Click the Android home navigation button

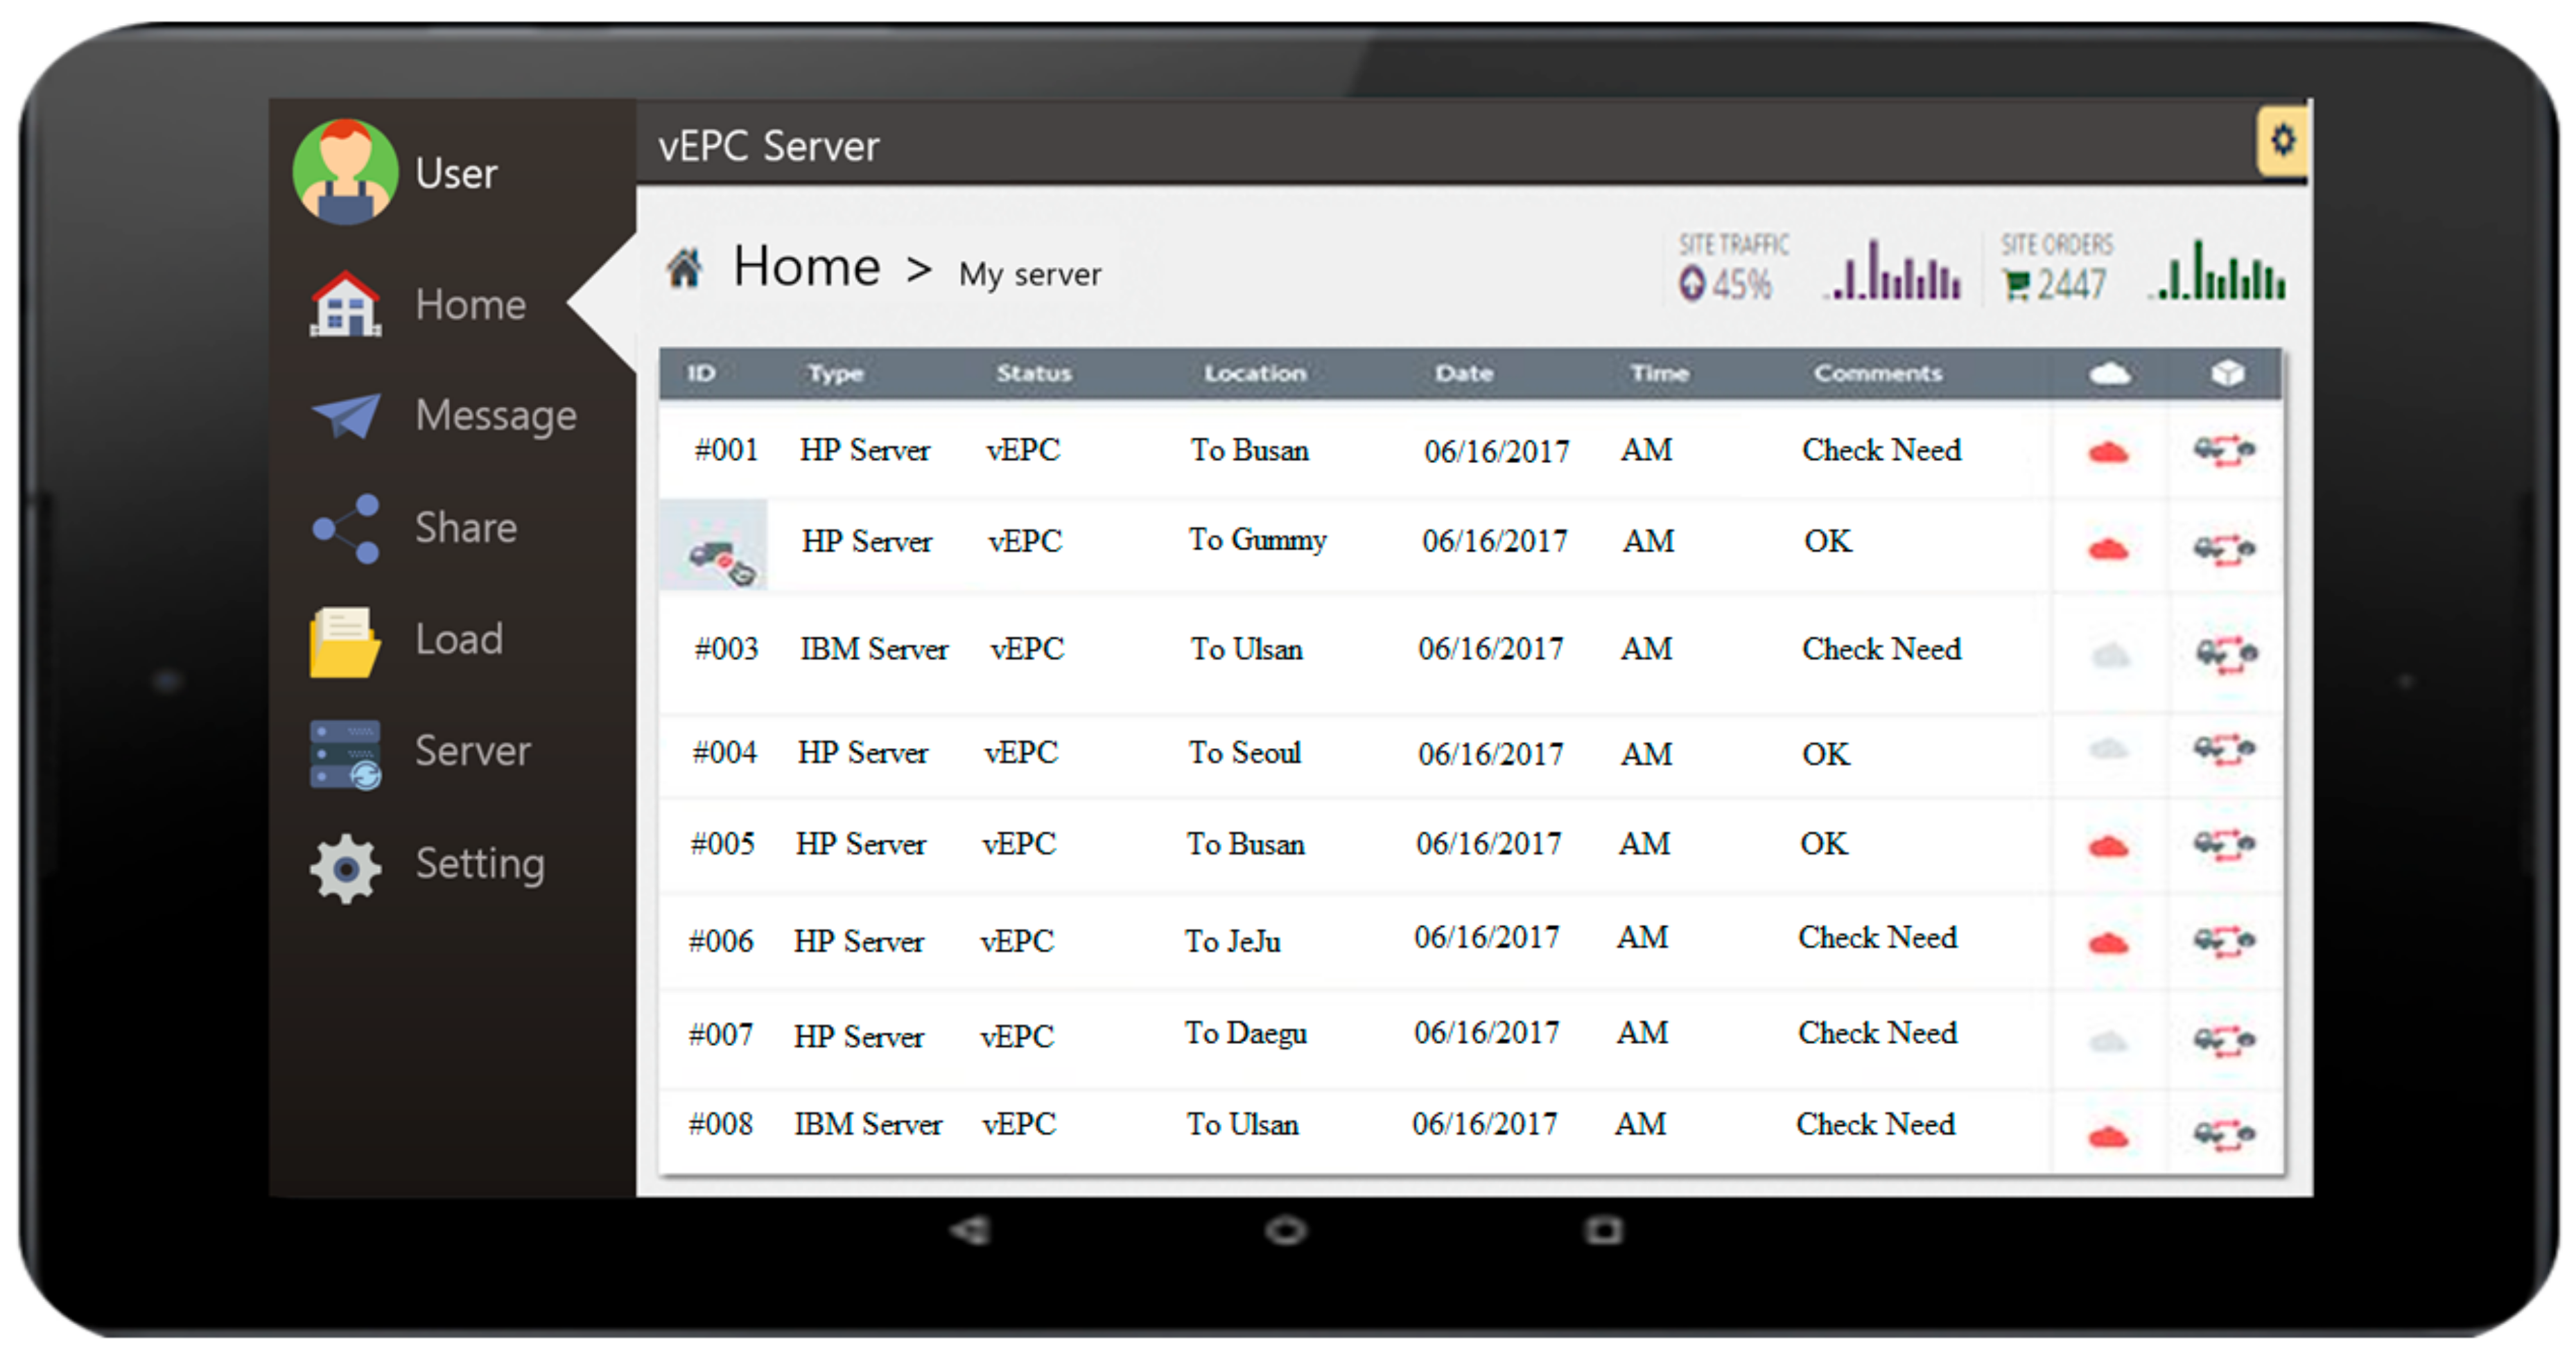coord(1286,1230)
